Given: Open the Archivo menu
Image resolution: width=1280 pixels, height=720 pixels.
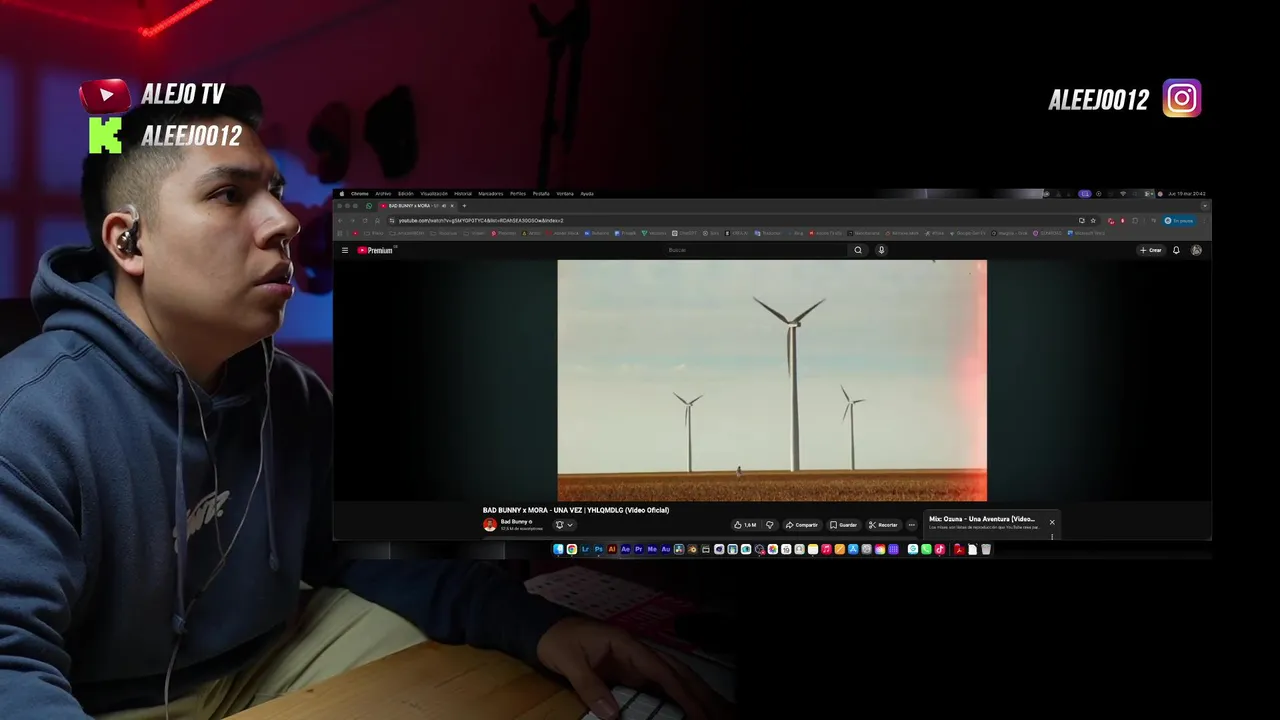Looking at the screenshot, I should [383, 194].
